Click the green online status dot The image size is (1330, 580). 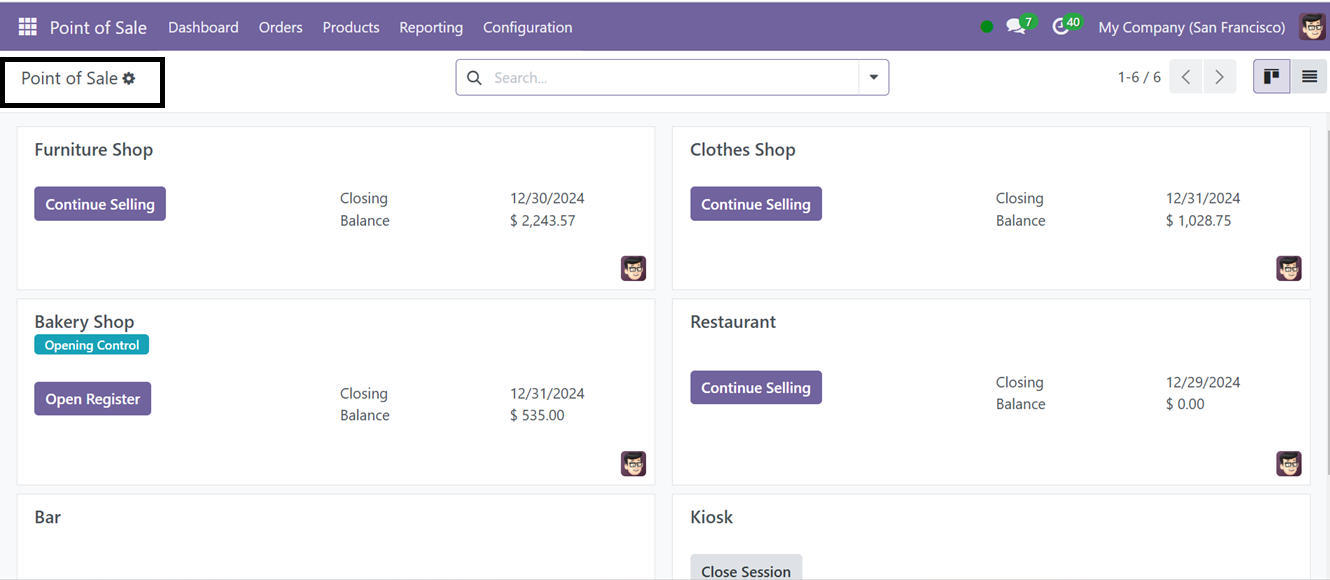coord(987,27)
